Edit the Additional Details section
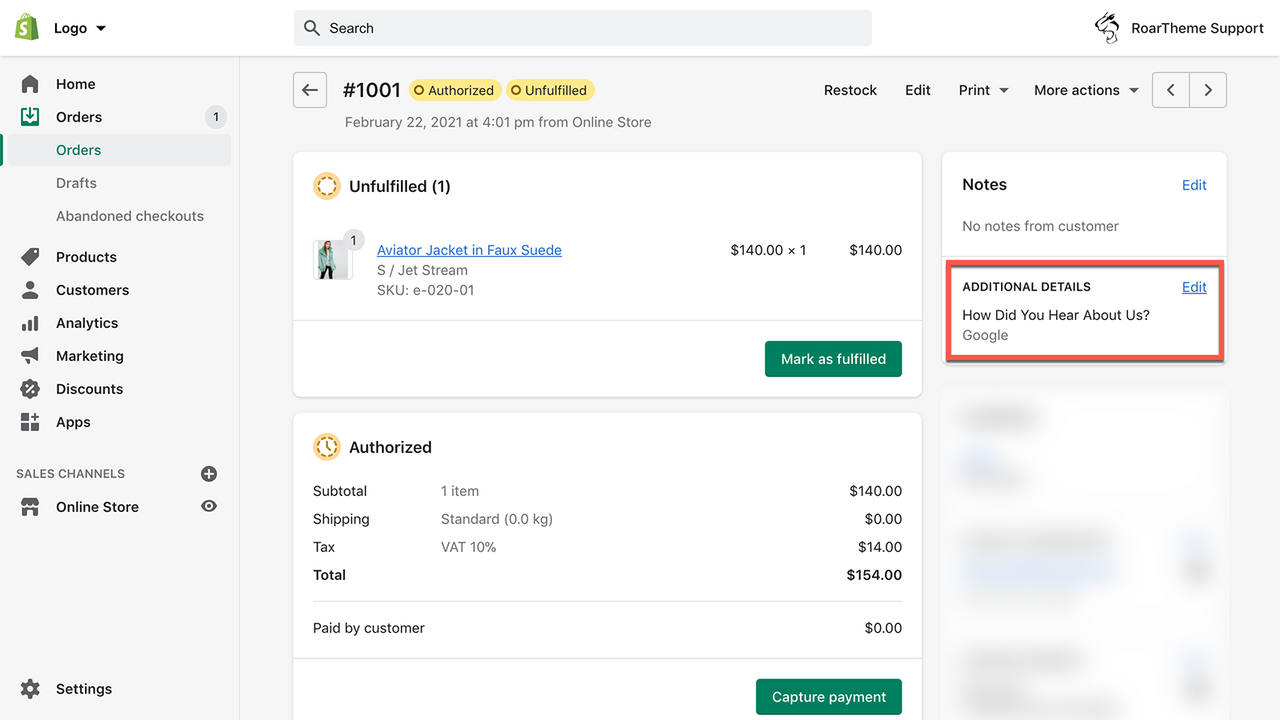This screenshot has height=720, width=1280. 1194,287
